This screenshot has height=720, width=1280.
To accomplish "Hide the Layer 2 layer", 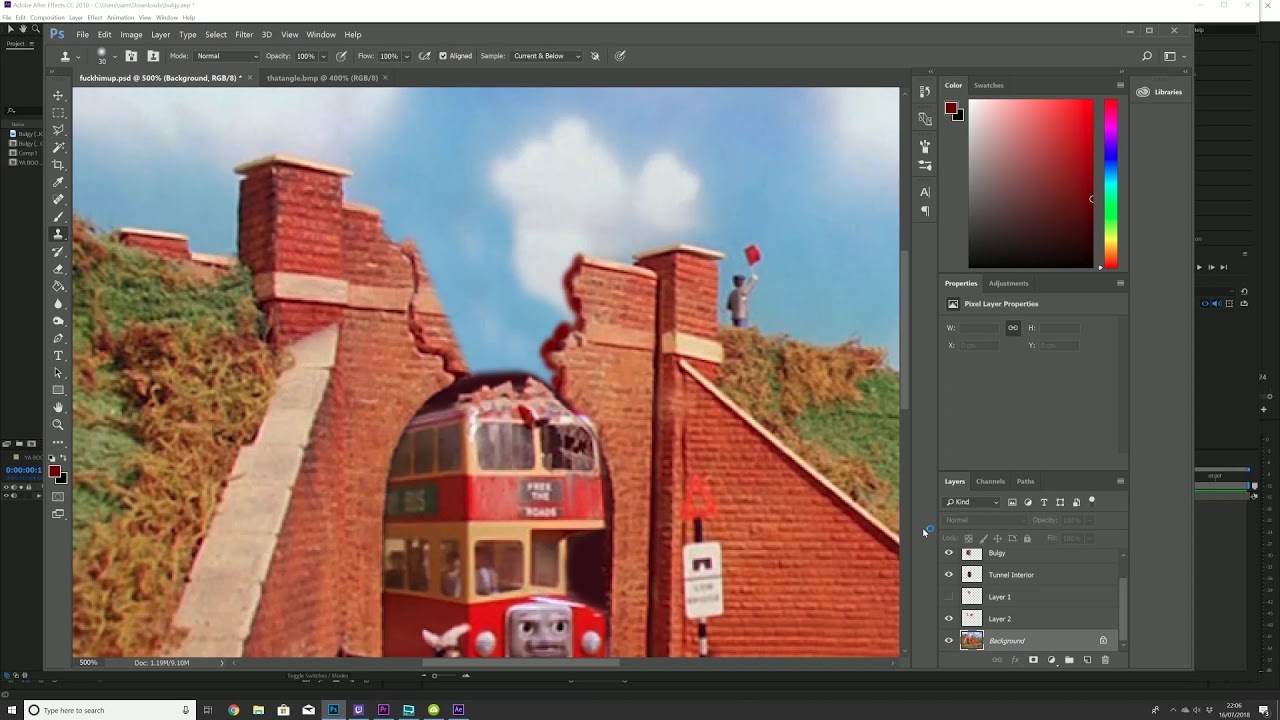I will [x=949, y=619].
